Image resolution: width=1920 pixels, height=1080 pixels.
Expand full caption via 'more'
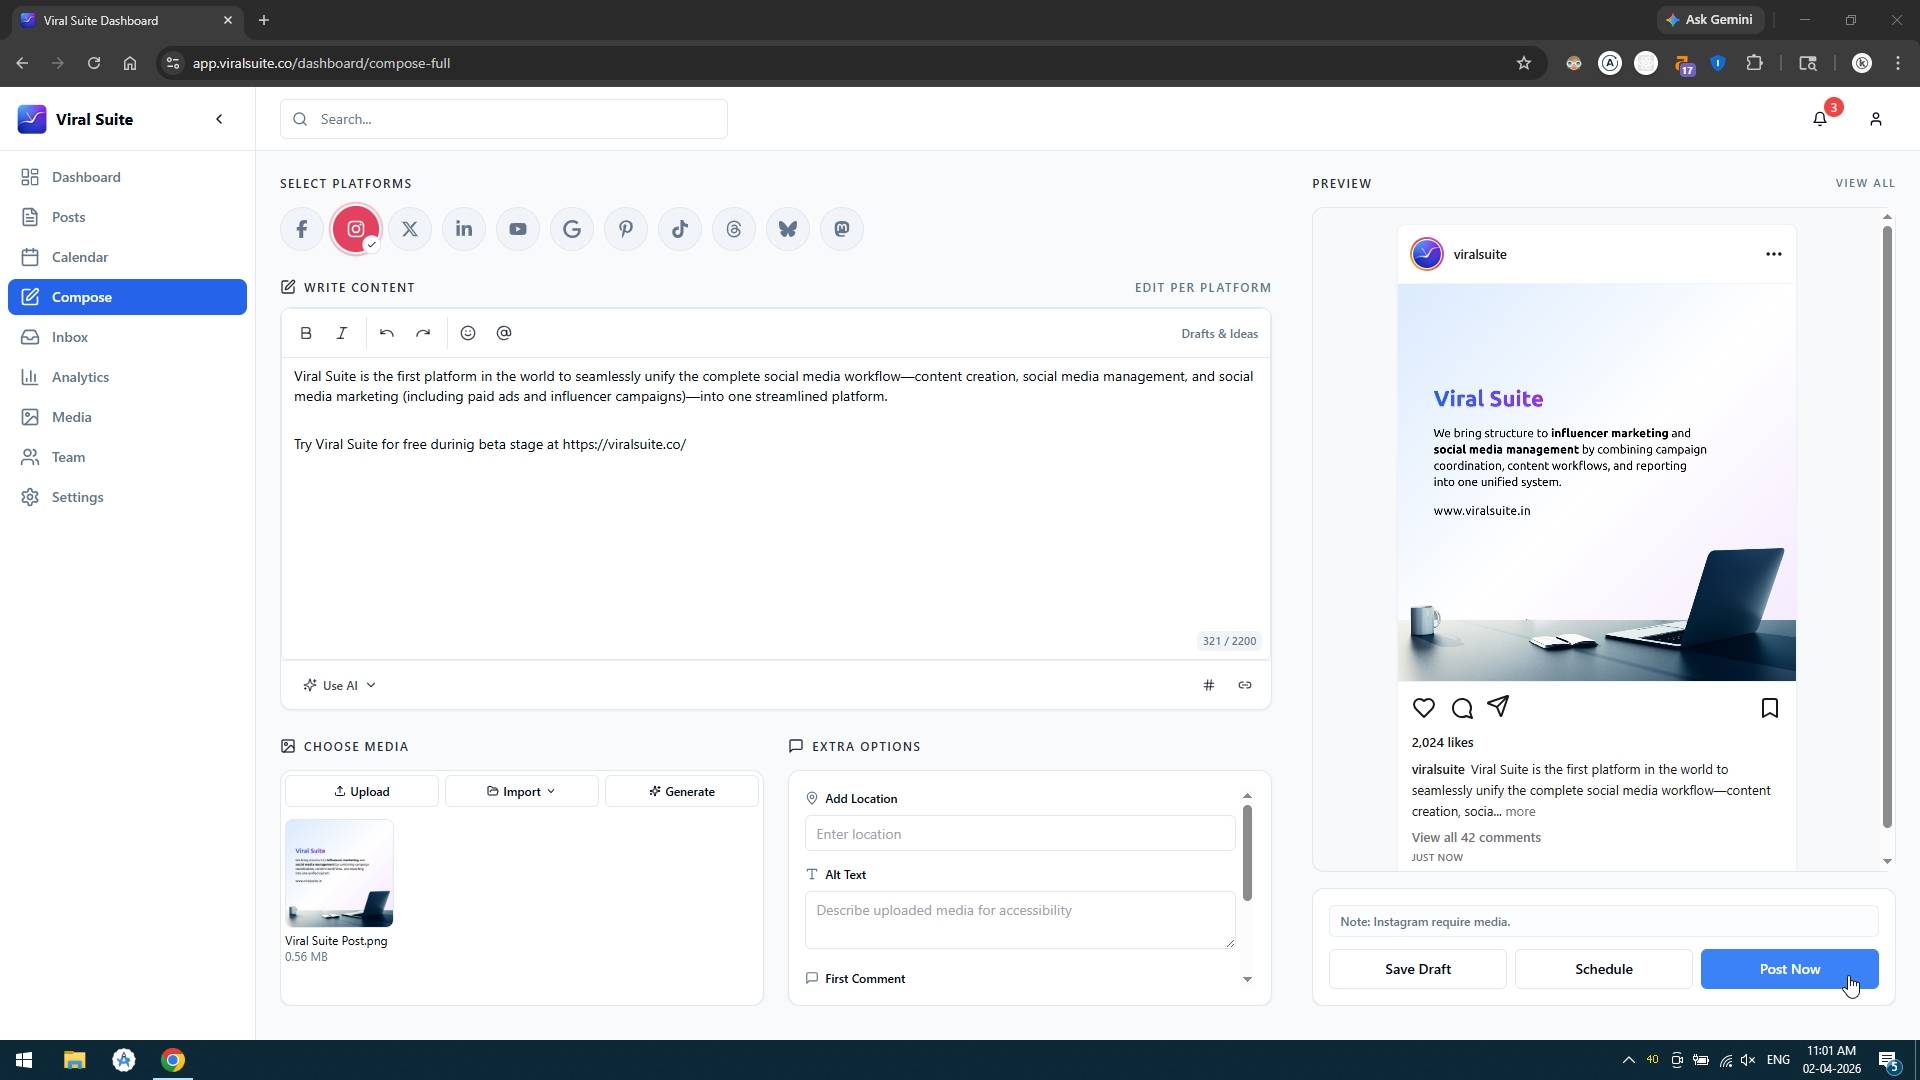tap(1520, 812)
